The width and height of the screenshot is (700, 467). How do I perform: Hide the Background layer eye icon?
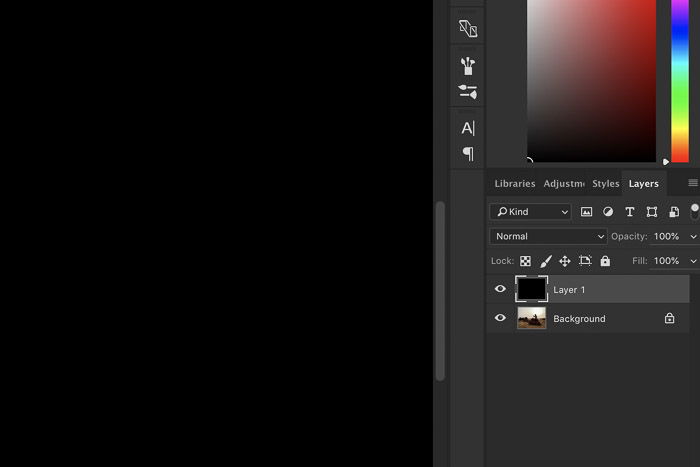(500, 318)
